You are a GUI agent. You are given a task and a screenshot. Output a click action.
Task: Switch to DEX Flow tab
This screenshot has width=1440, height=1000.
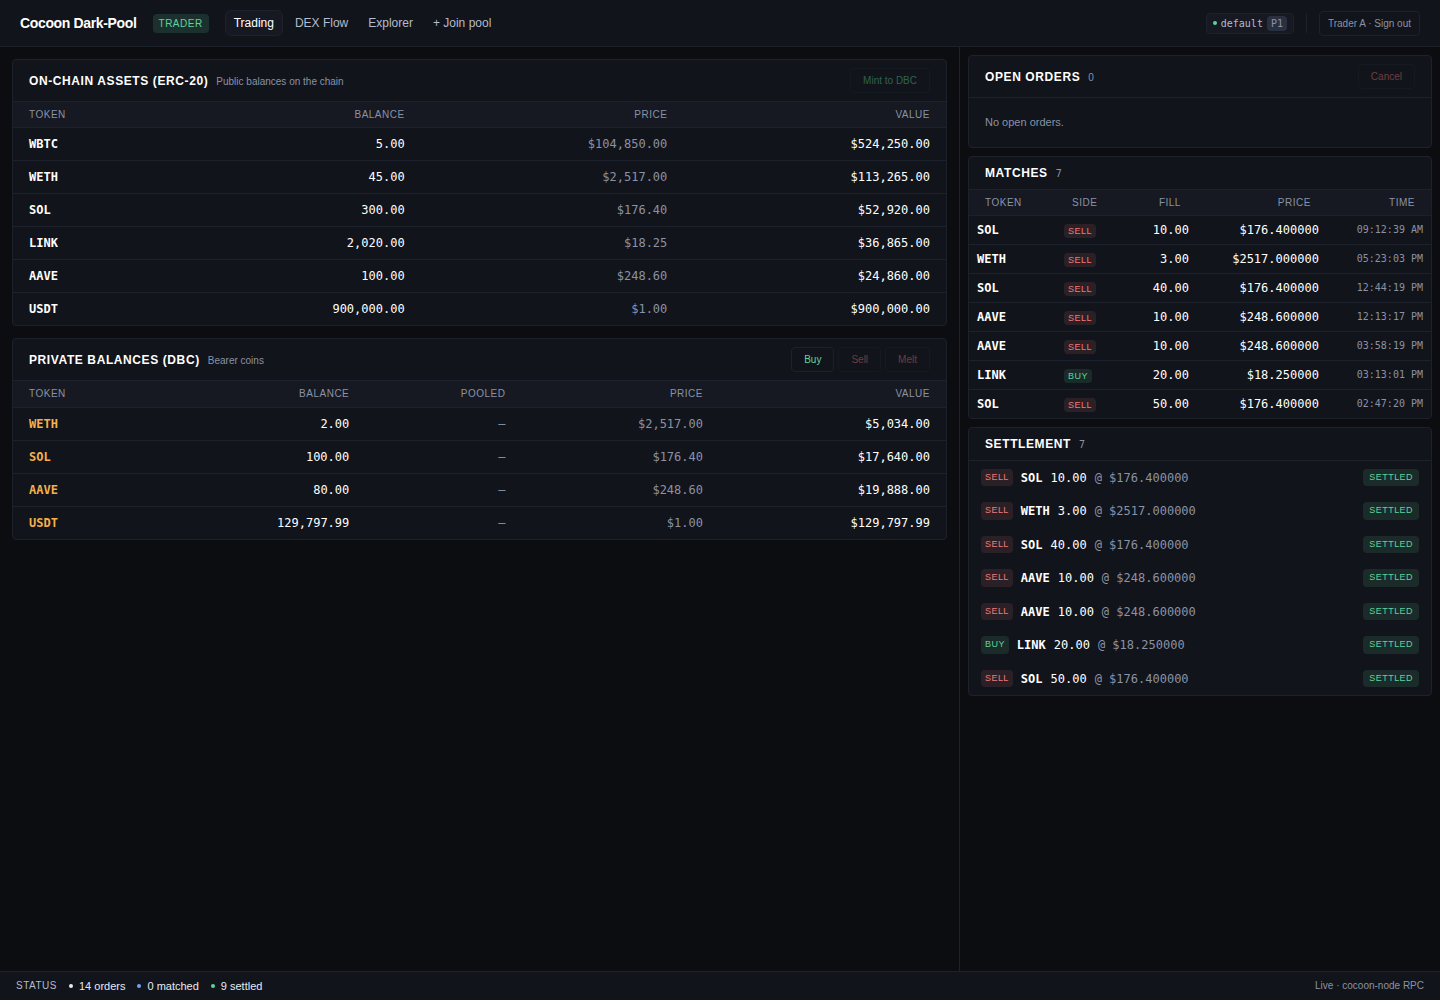point(321,23)
